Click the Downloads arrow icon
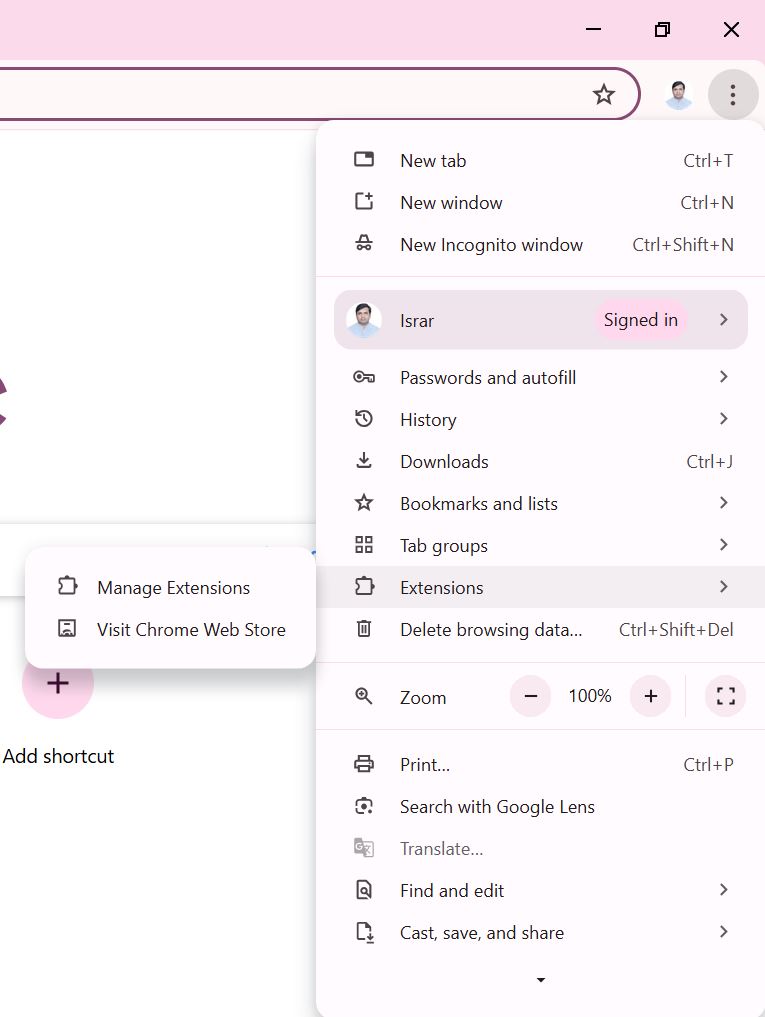765x1017 pixels. click(x=364, y=461)
